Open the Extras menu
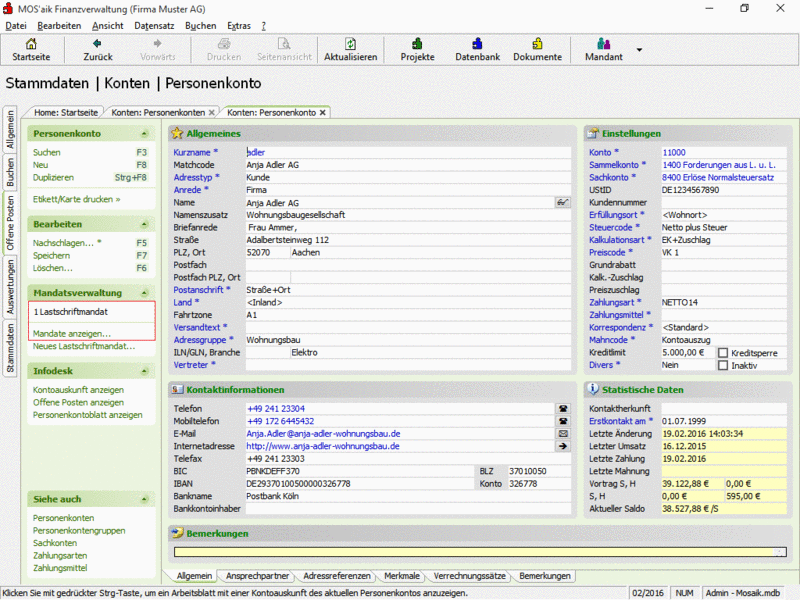Viewport: 800px width, 600px height. coord(239,26)
